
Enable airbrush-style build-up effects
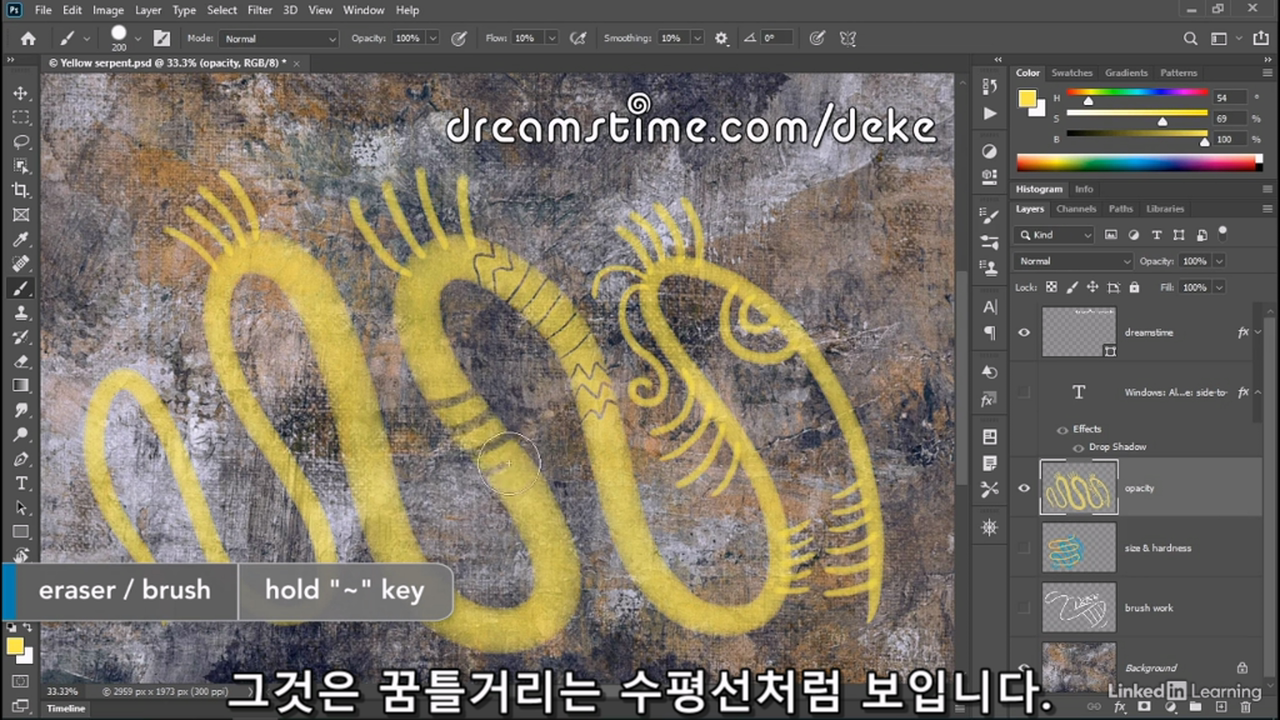click(577, 38)
